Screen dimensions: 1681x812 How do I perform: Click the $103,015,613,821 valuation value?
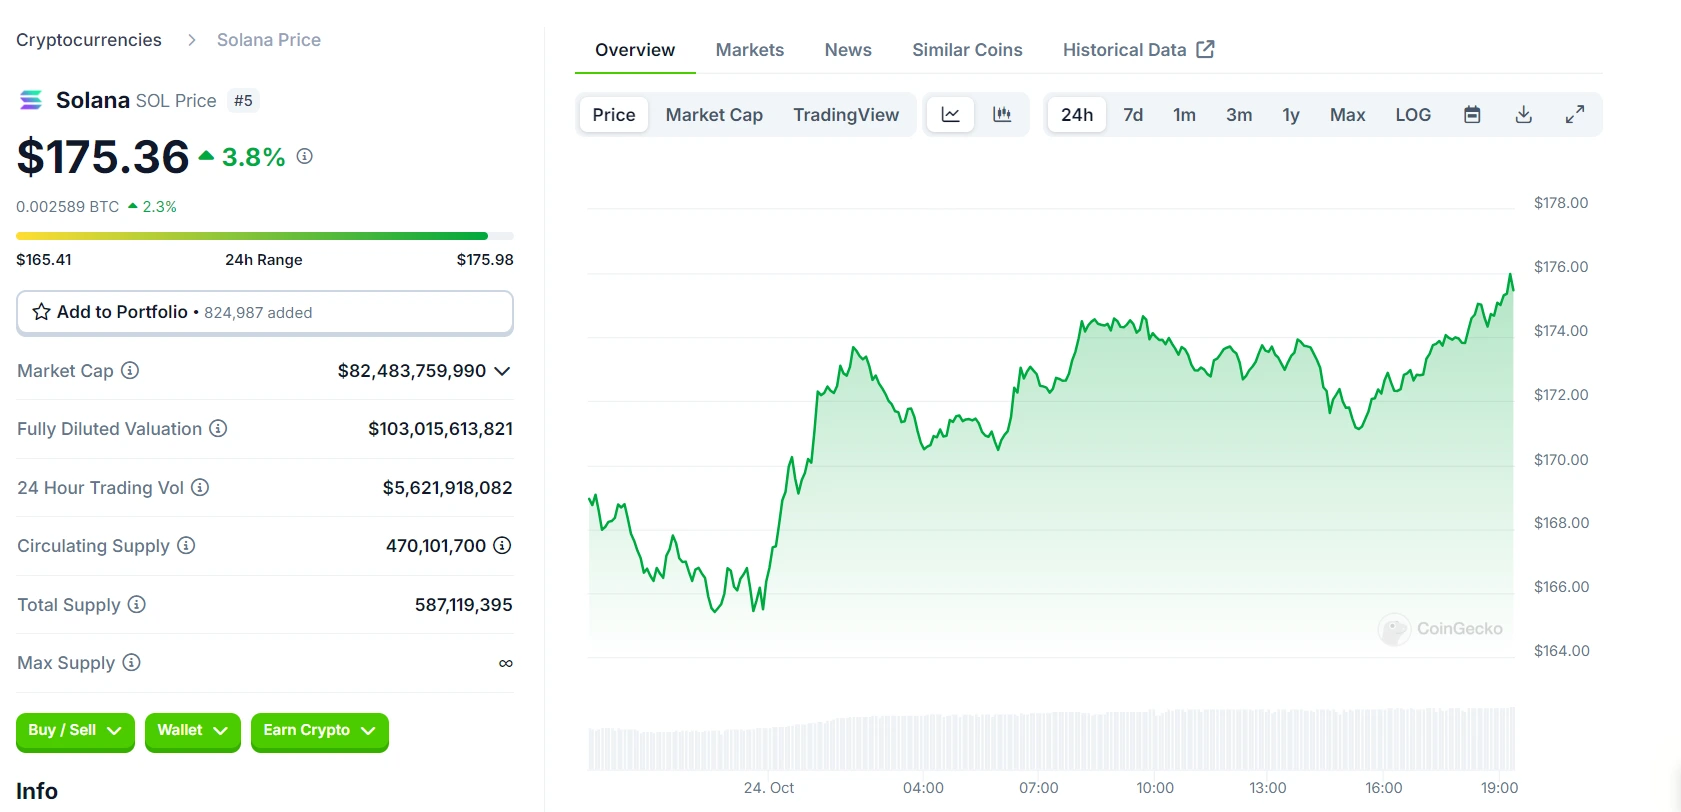pyautogui.click(x=440, y=429)
